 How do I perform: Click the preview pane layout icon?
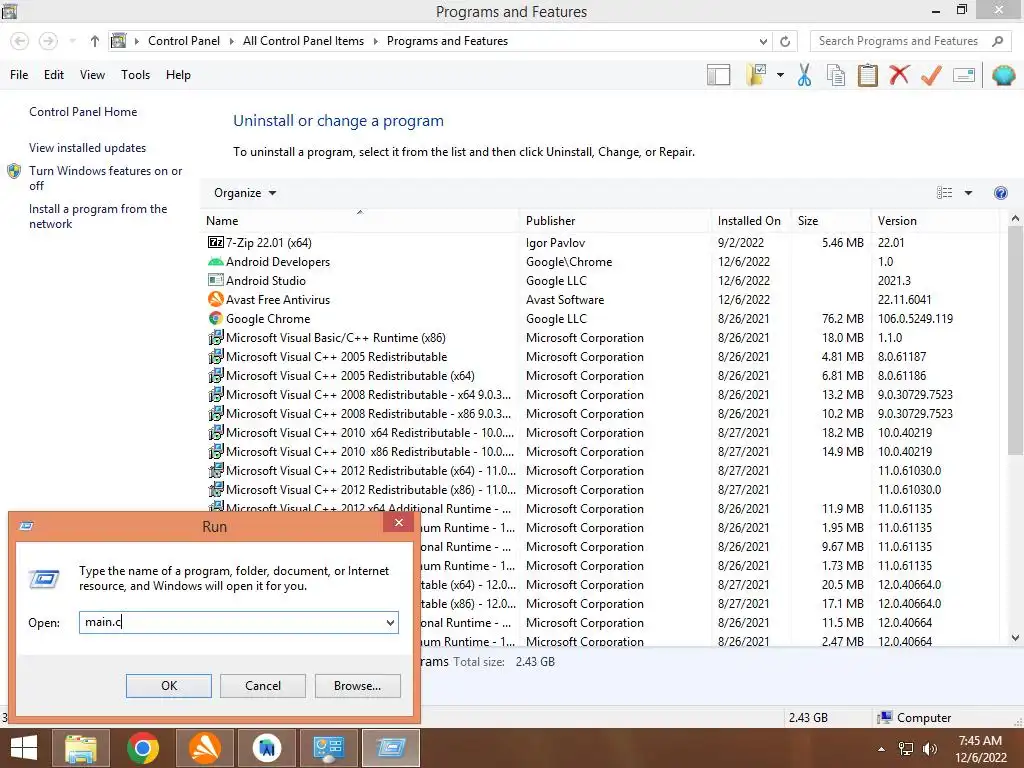(x=718, y=75)
